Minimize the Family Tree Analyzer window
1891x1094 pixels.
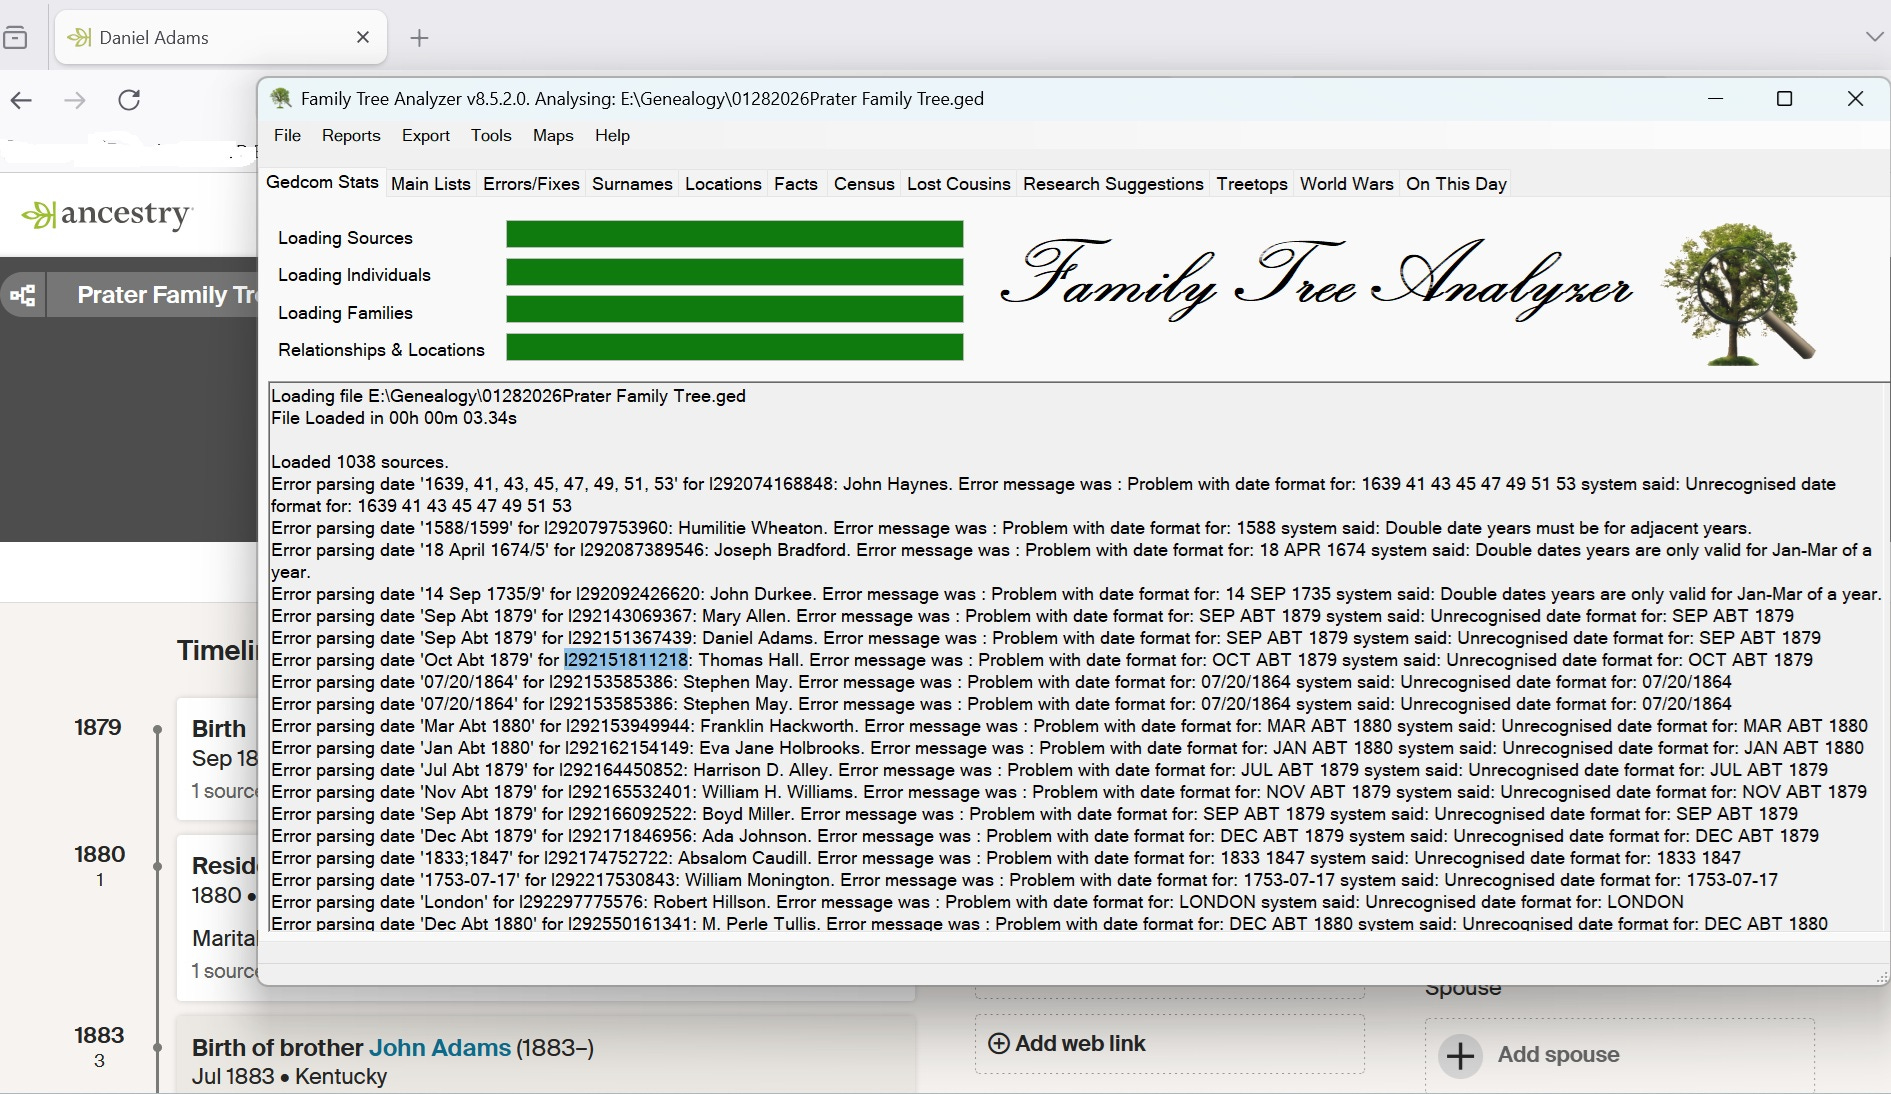[1716, 98]
